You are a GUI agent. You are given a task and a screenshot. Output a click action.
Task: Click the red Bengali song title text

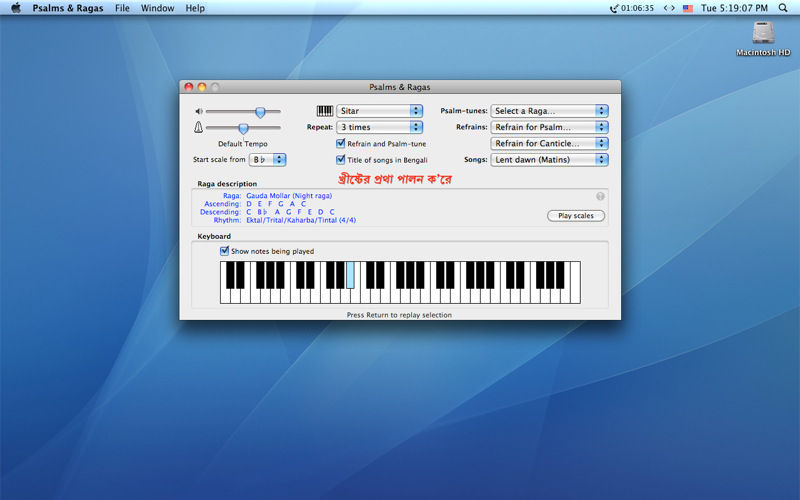tap(394, 179)
